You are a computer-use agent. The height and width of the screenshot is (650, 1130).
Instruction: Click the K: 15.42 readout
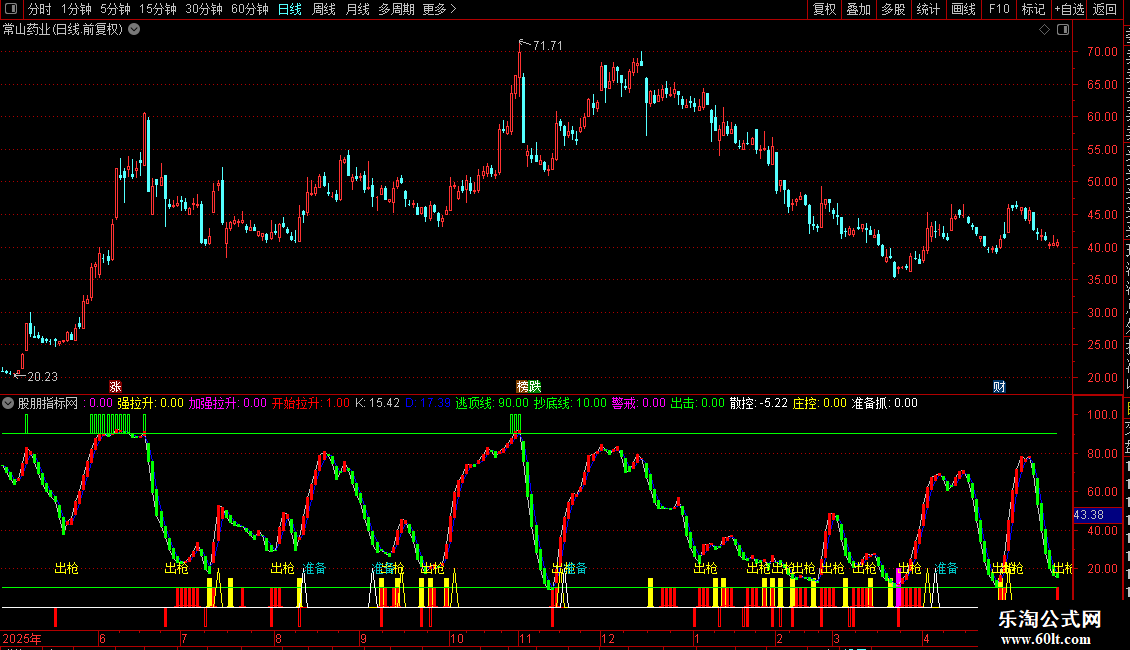pos(377,404)
